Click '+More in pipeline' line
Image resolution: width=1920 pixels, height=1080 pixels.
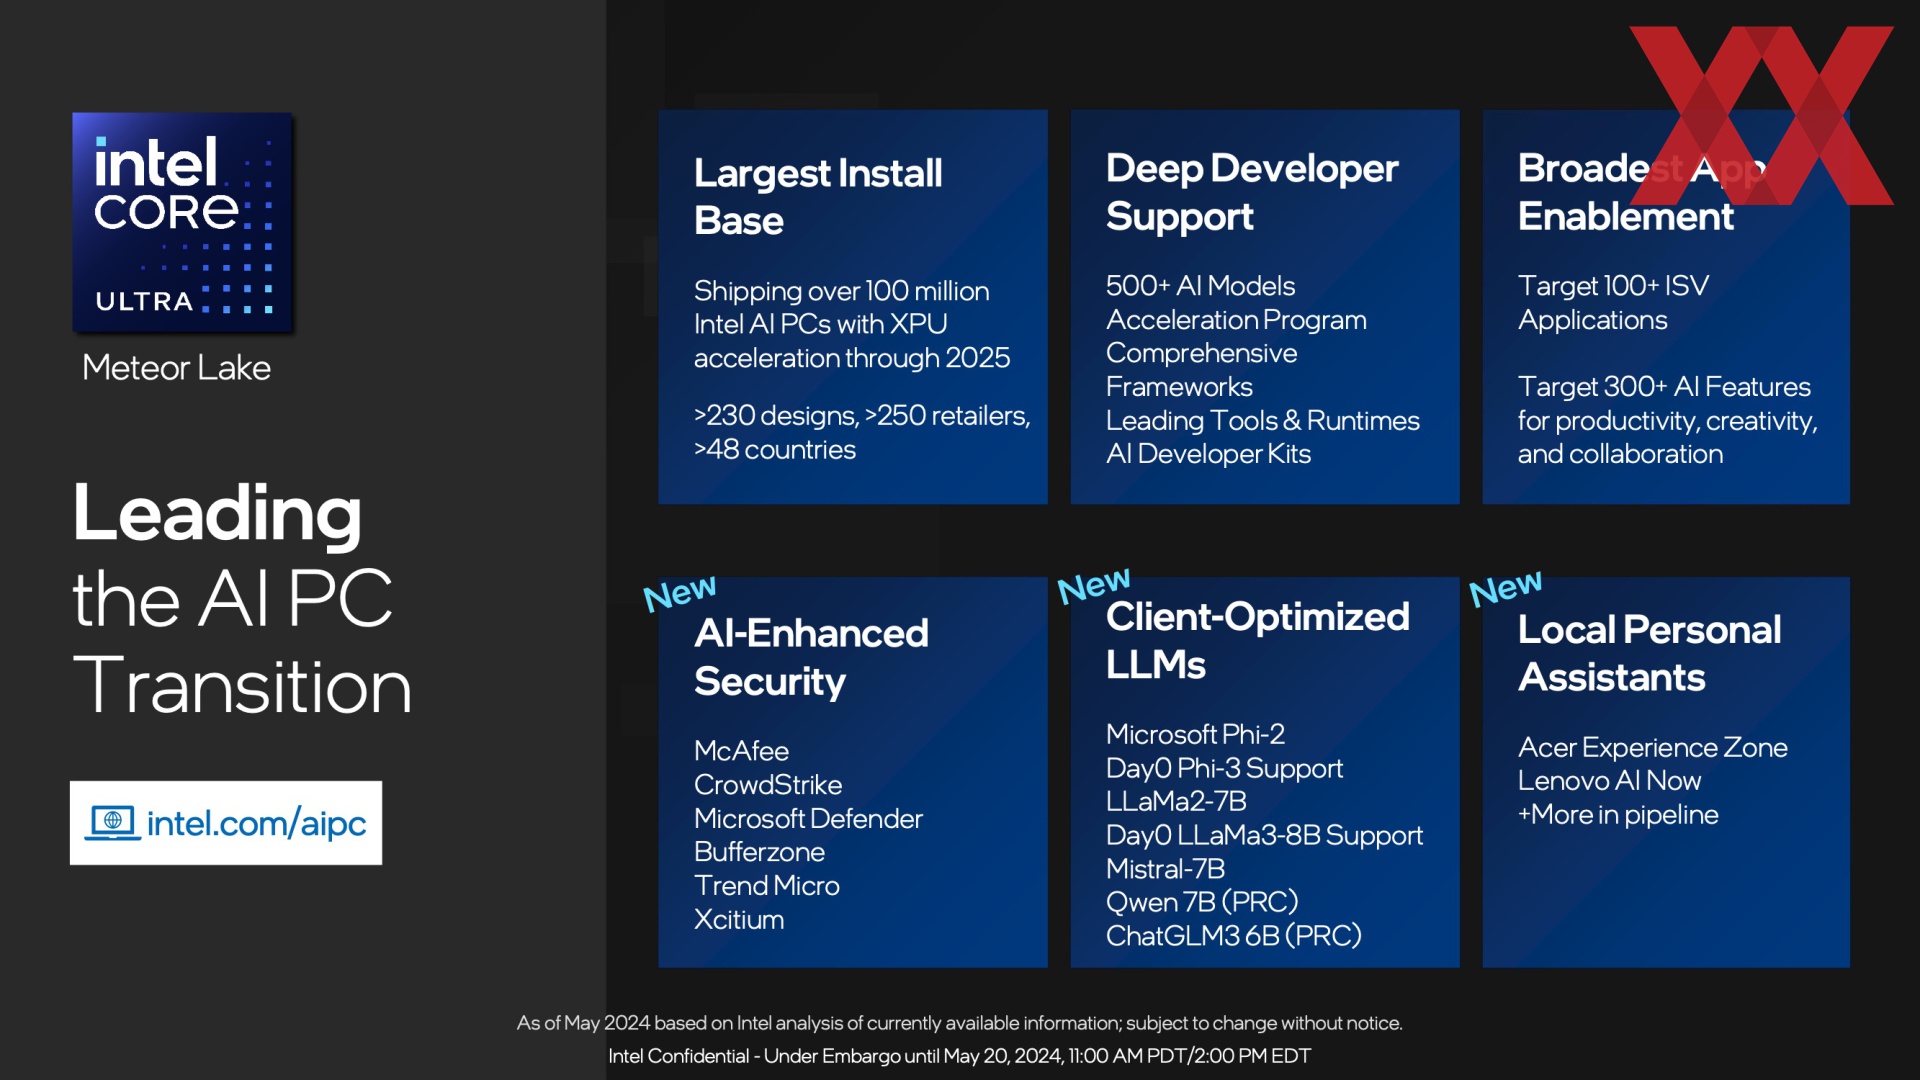(1618, 815)
